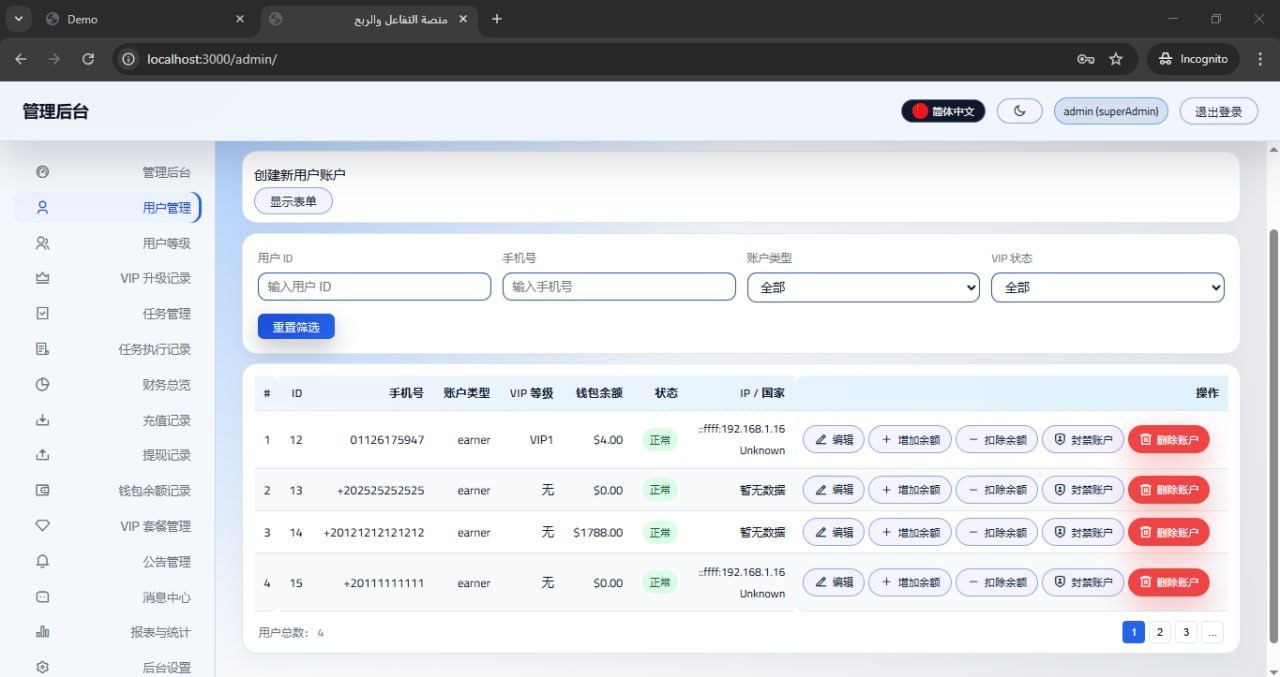Switch language using the 简体中文 button

[943, 111]
